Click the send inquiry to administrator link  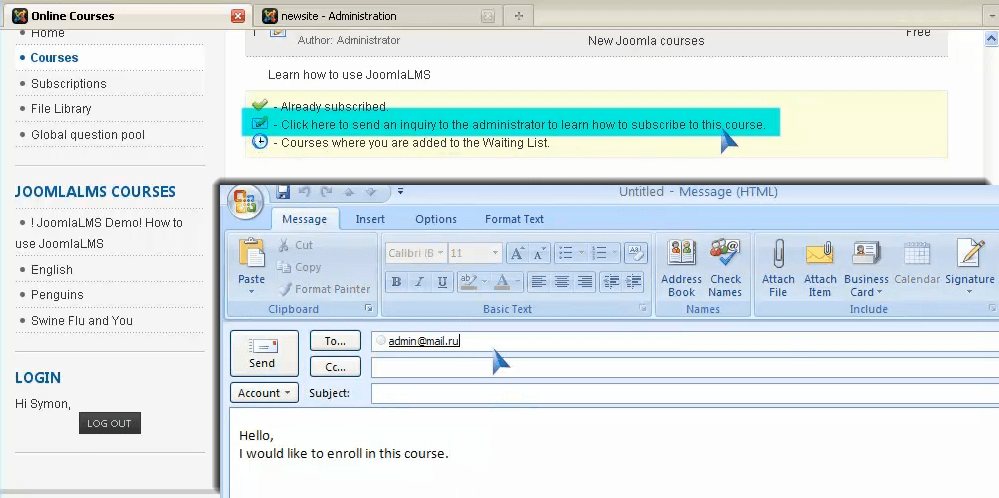522,125
